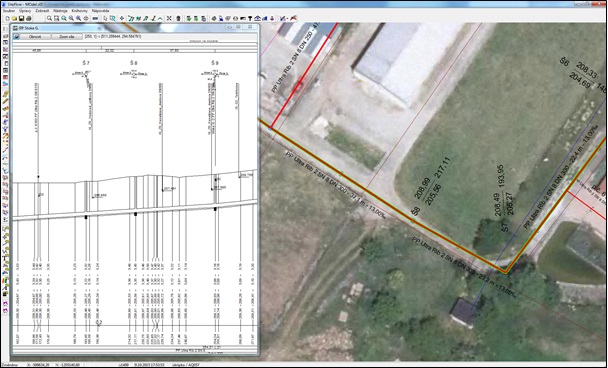Click the Obnovit button in profile window
608x368 pixels.
pos(35,36)
